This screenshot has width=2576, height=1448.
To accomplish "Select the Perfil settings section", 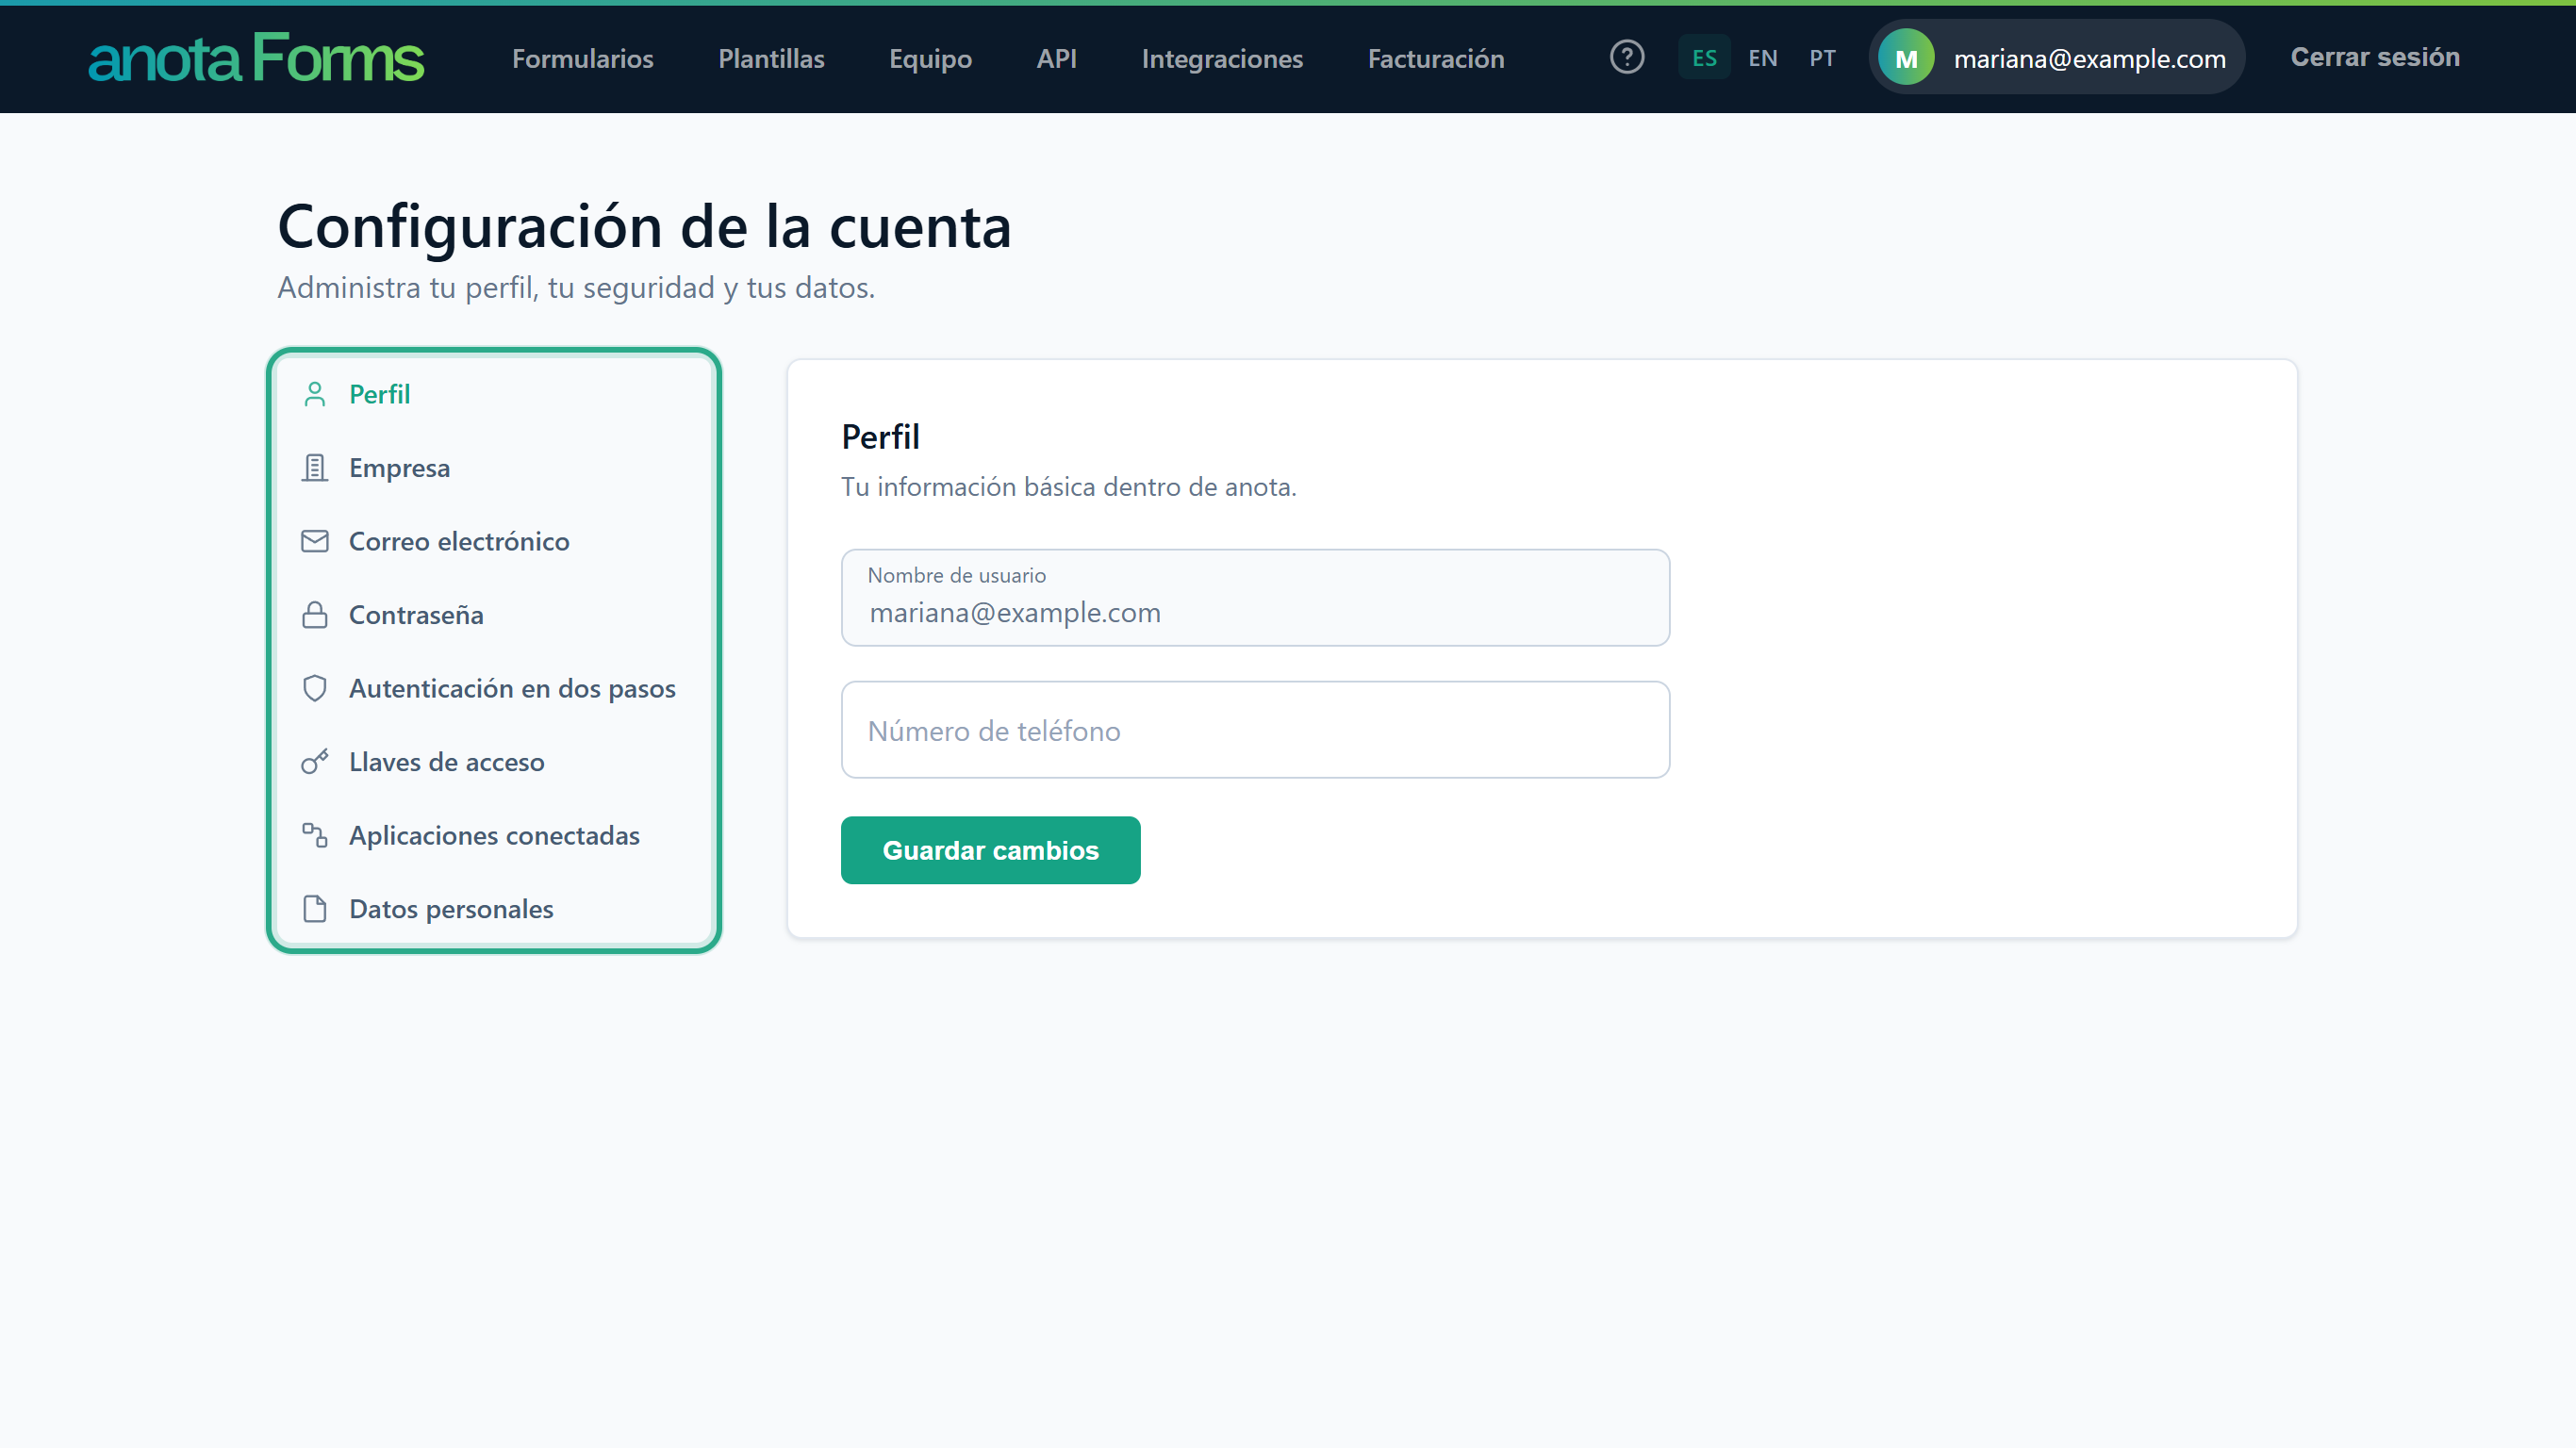I will click(494, 394).
